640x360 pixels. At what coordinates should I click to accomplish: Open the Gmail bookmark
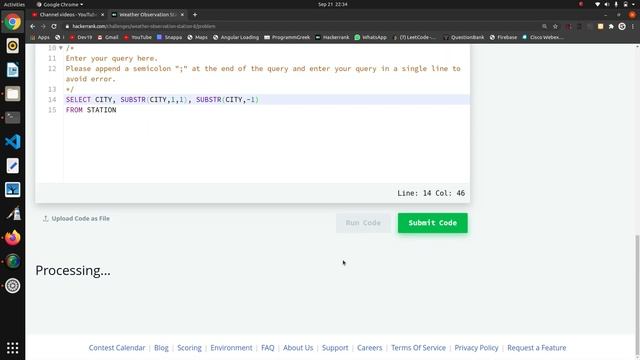[108, 37]
